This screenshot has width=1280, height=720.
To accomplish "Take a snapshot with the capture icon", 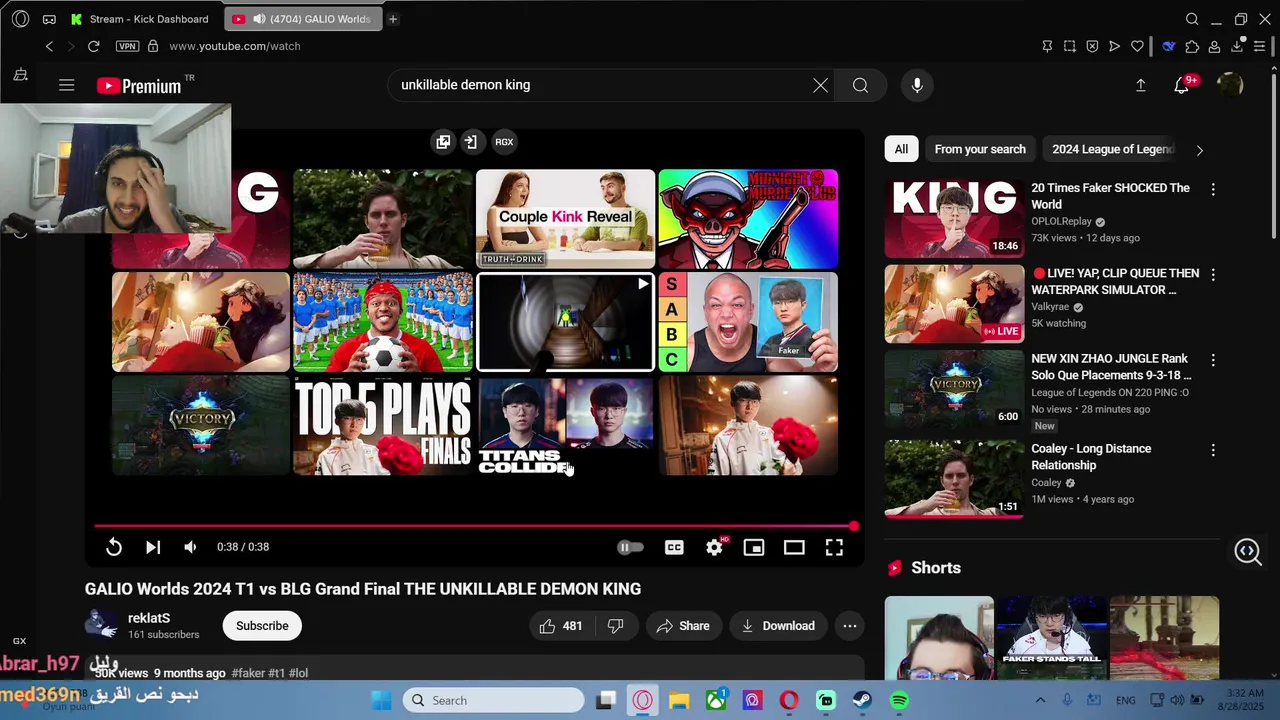I will pos(1070,46).
